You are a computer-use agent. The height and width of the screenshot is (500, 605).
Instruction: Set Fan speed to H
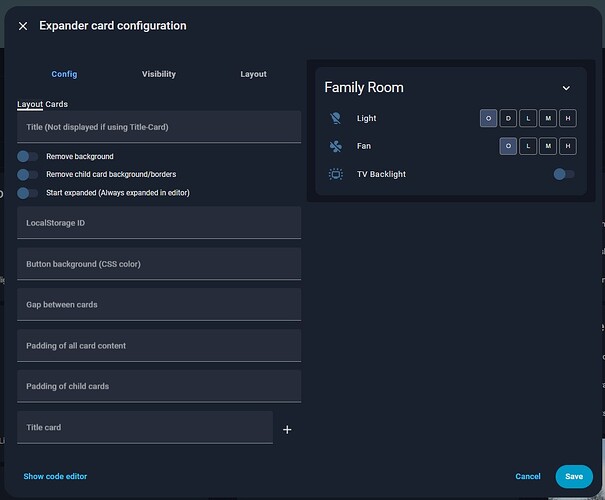click(x=568, y=146)
